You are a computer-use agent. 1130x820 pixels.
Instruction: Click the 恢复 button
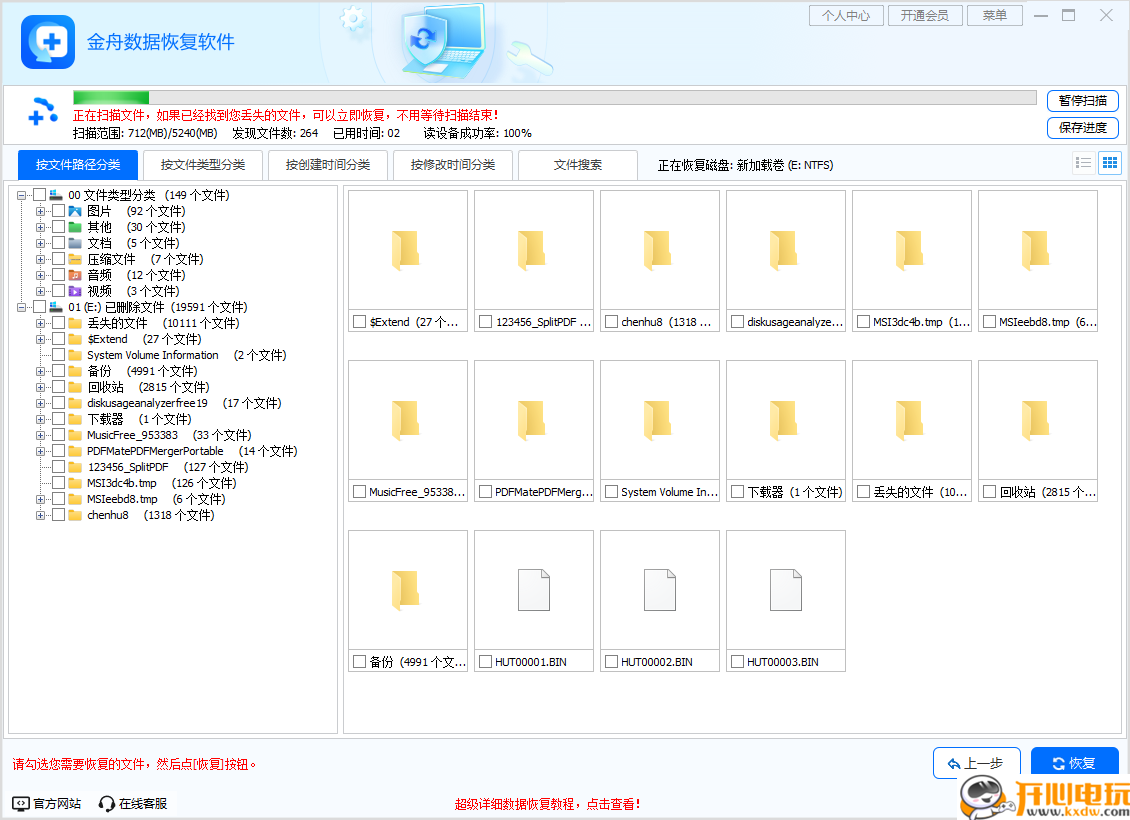[1075, 762]
